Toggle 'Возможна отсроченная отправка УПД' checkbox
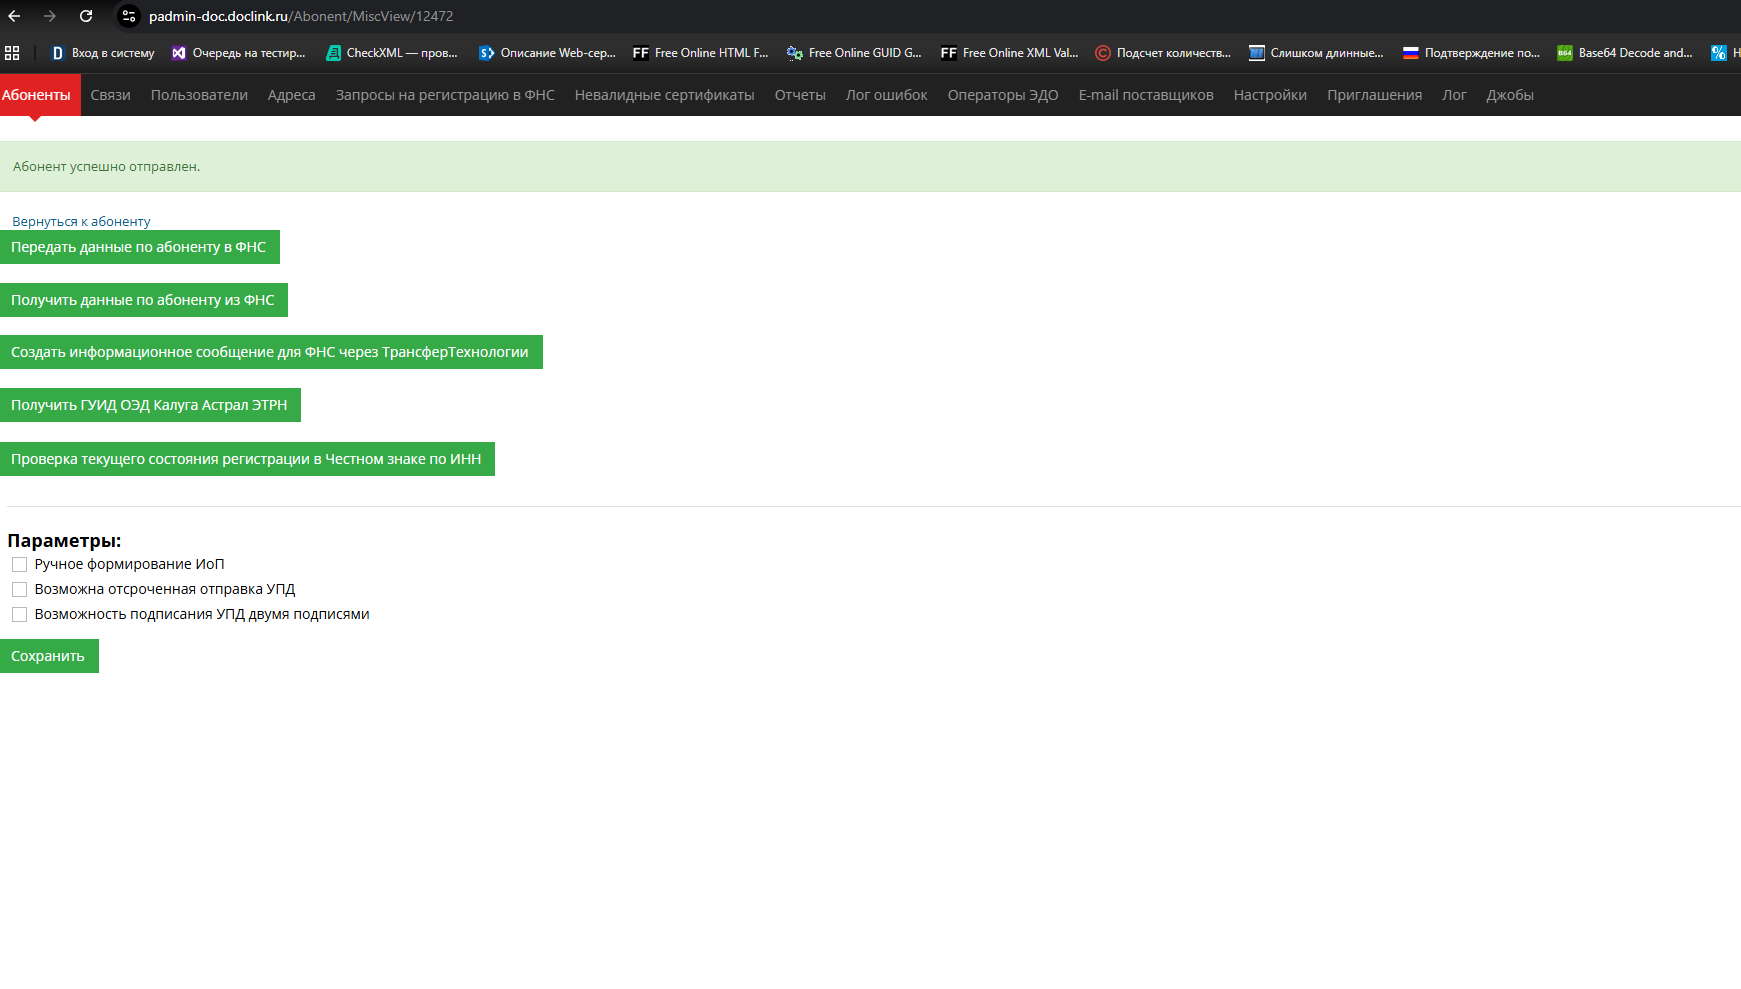Screen dimensions: 1741x989 click(x=19, y=590)
